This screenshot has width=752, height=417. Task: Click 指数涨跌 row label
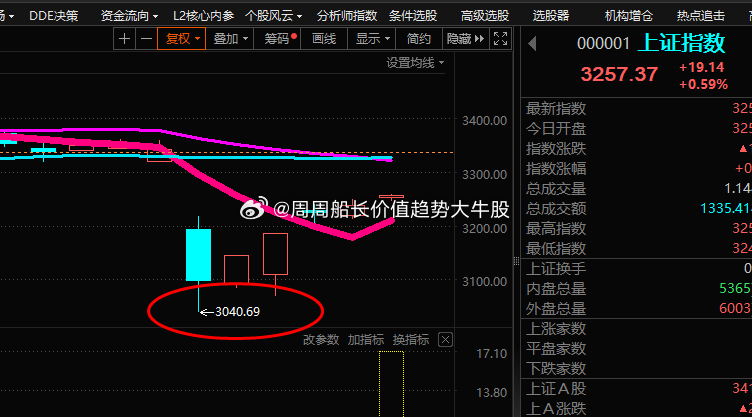coord(556,149)
